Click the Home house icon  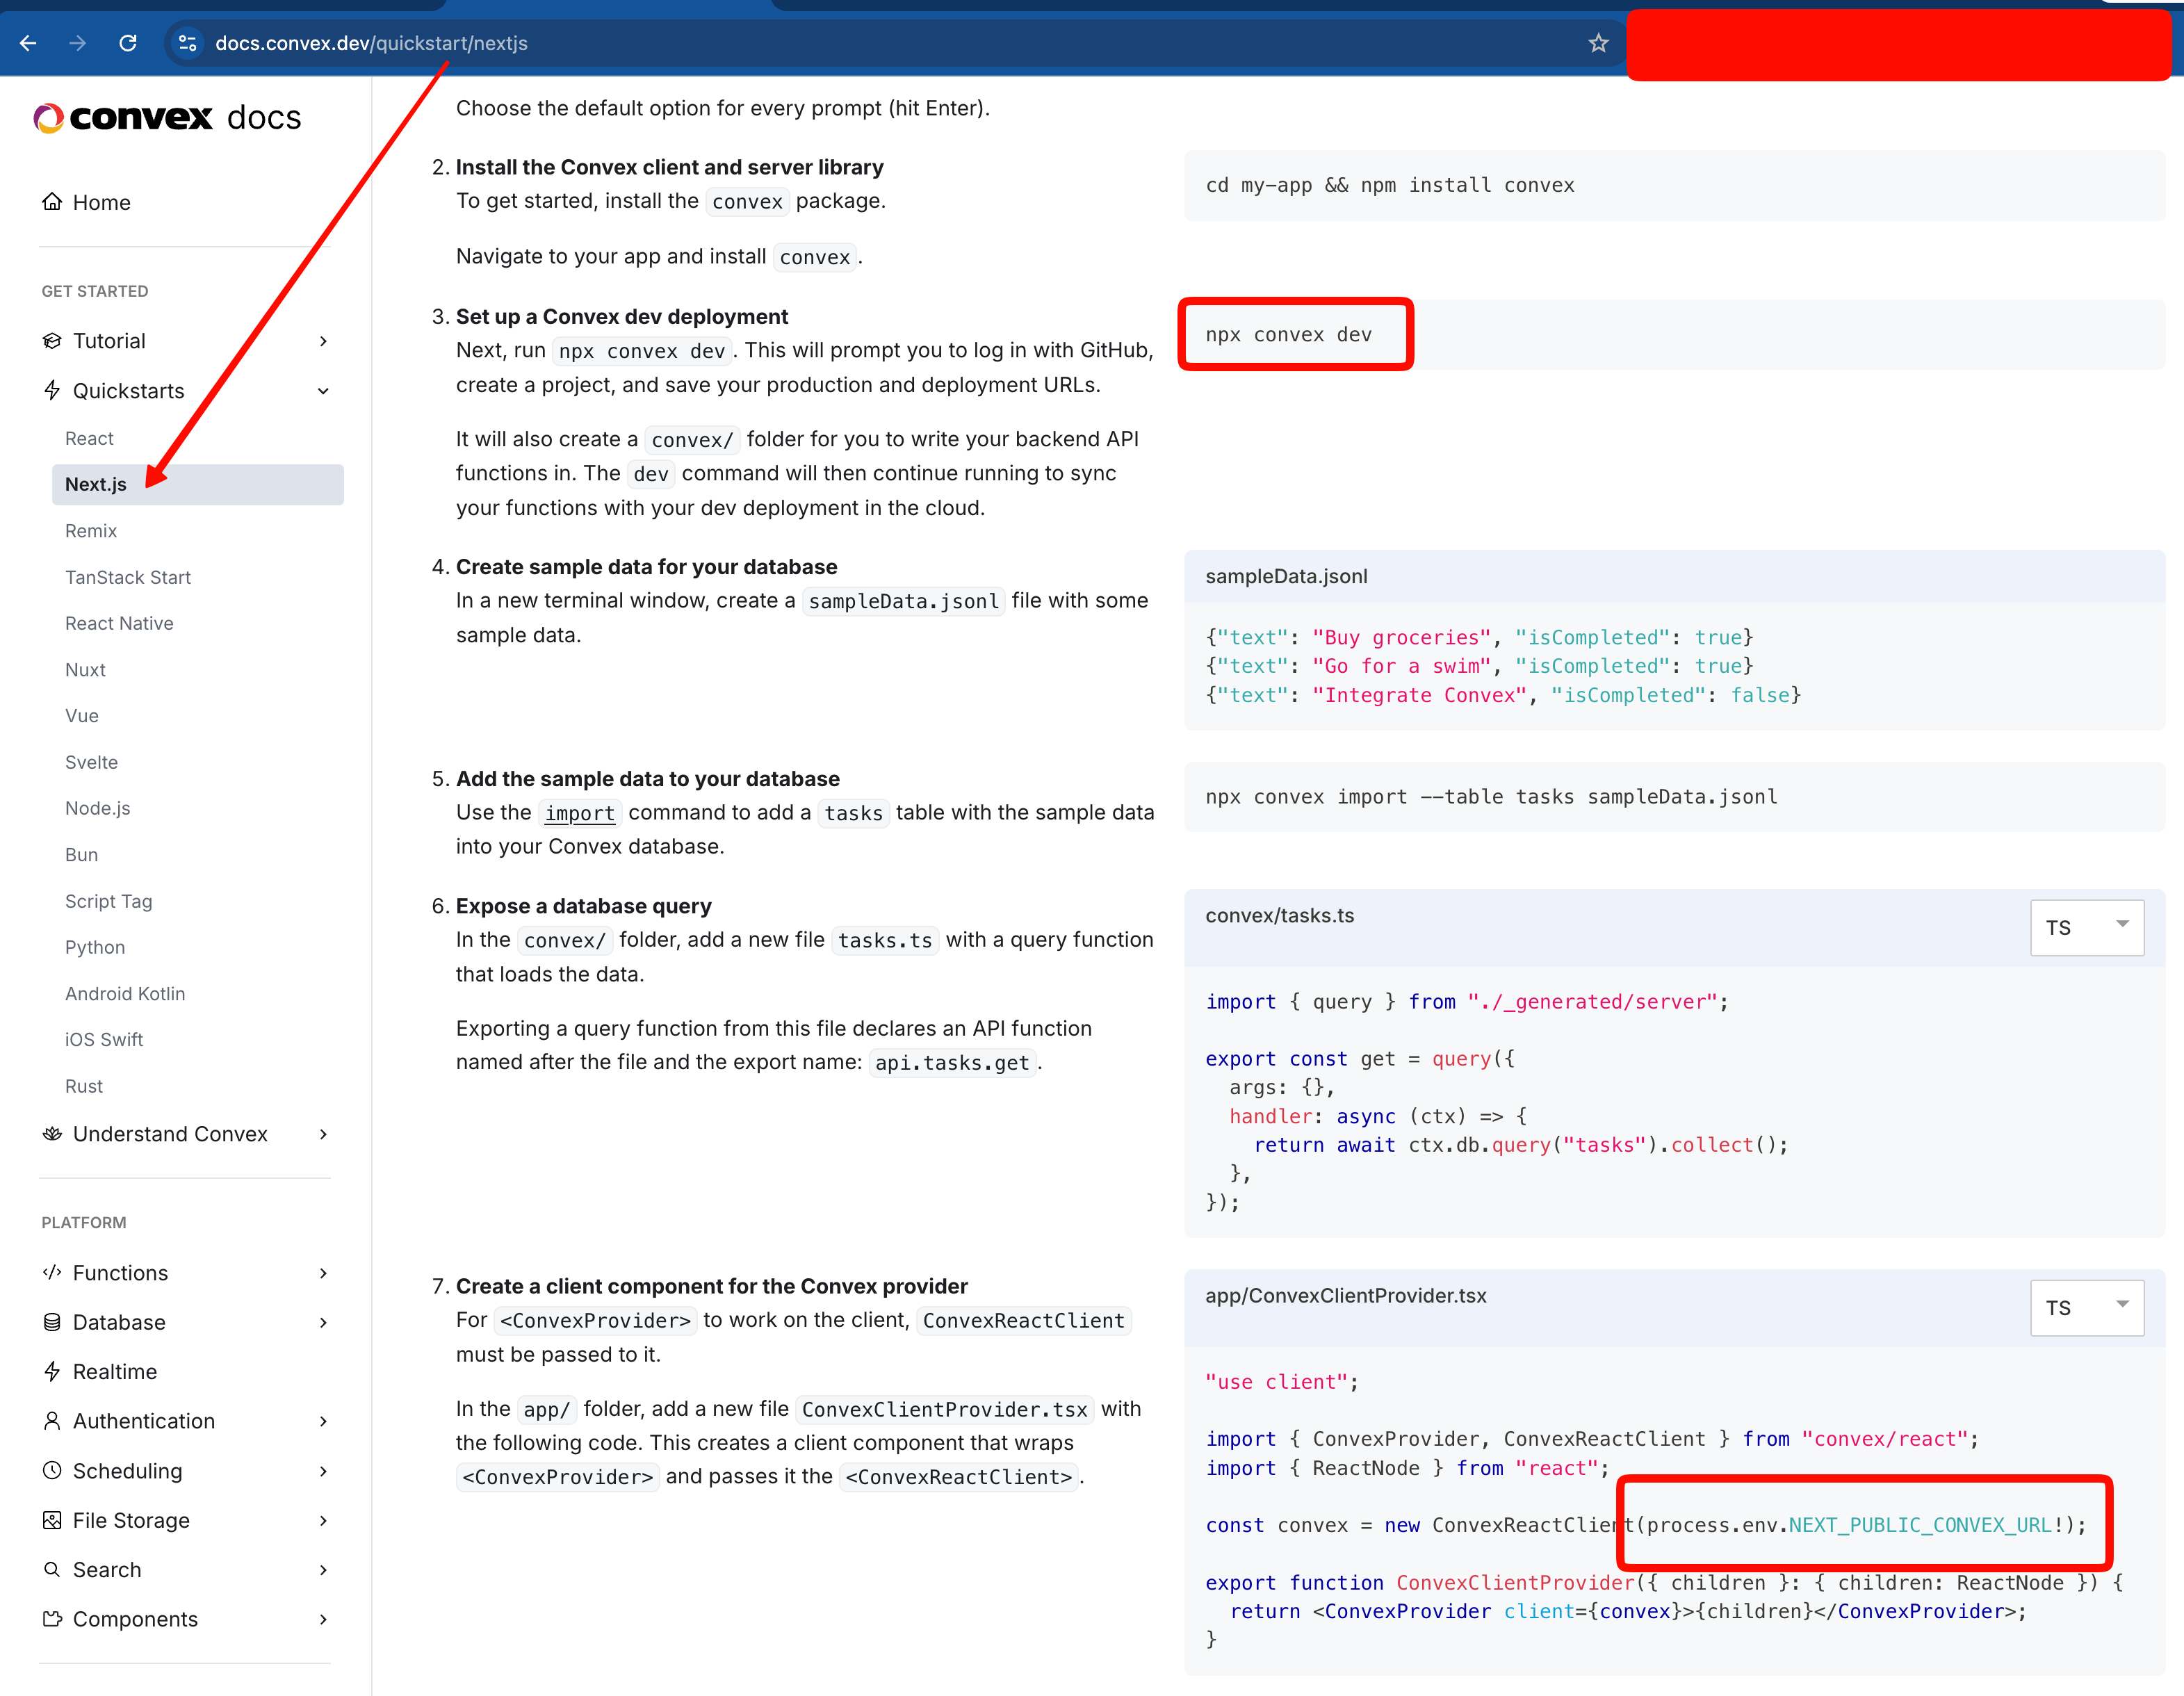(52, 202)
